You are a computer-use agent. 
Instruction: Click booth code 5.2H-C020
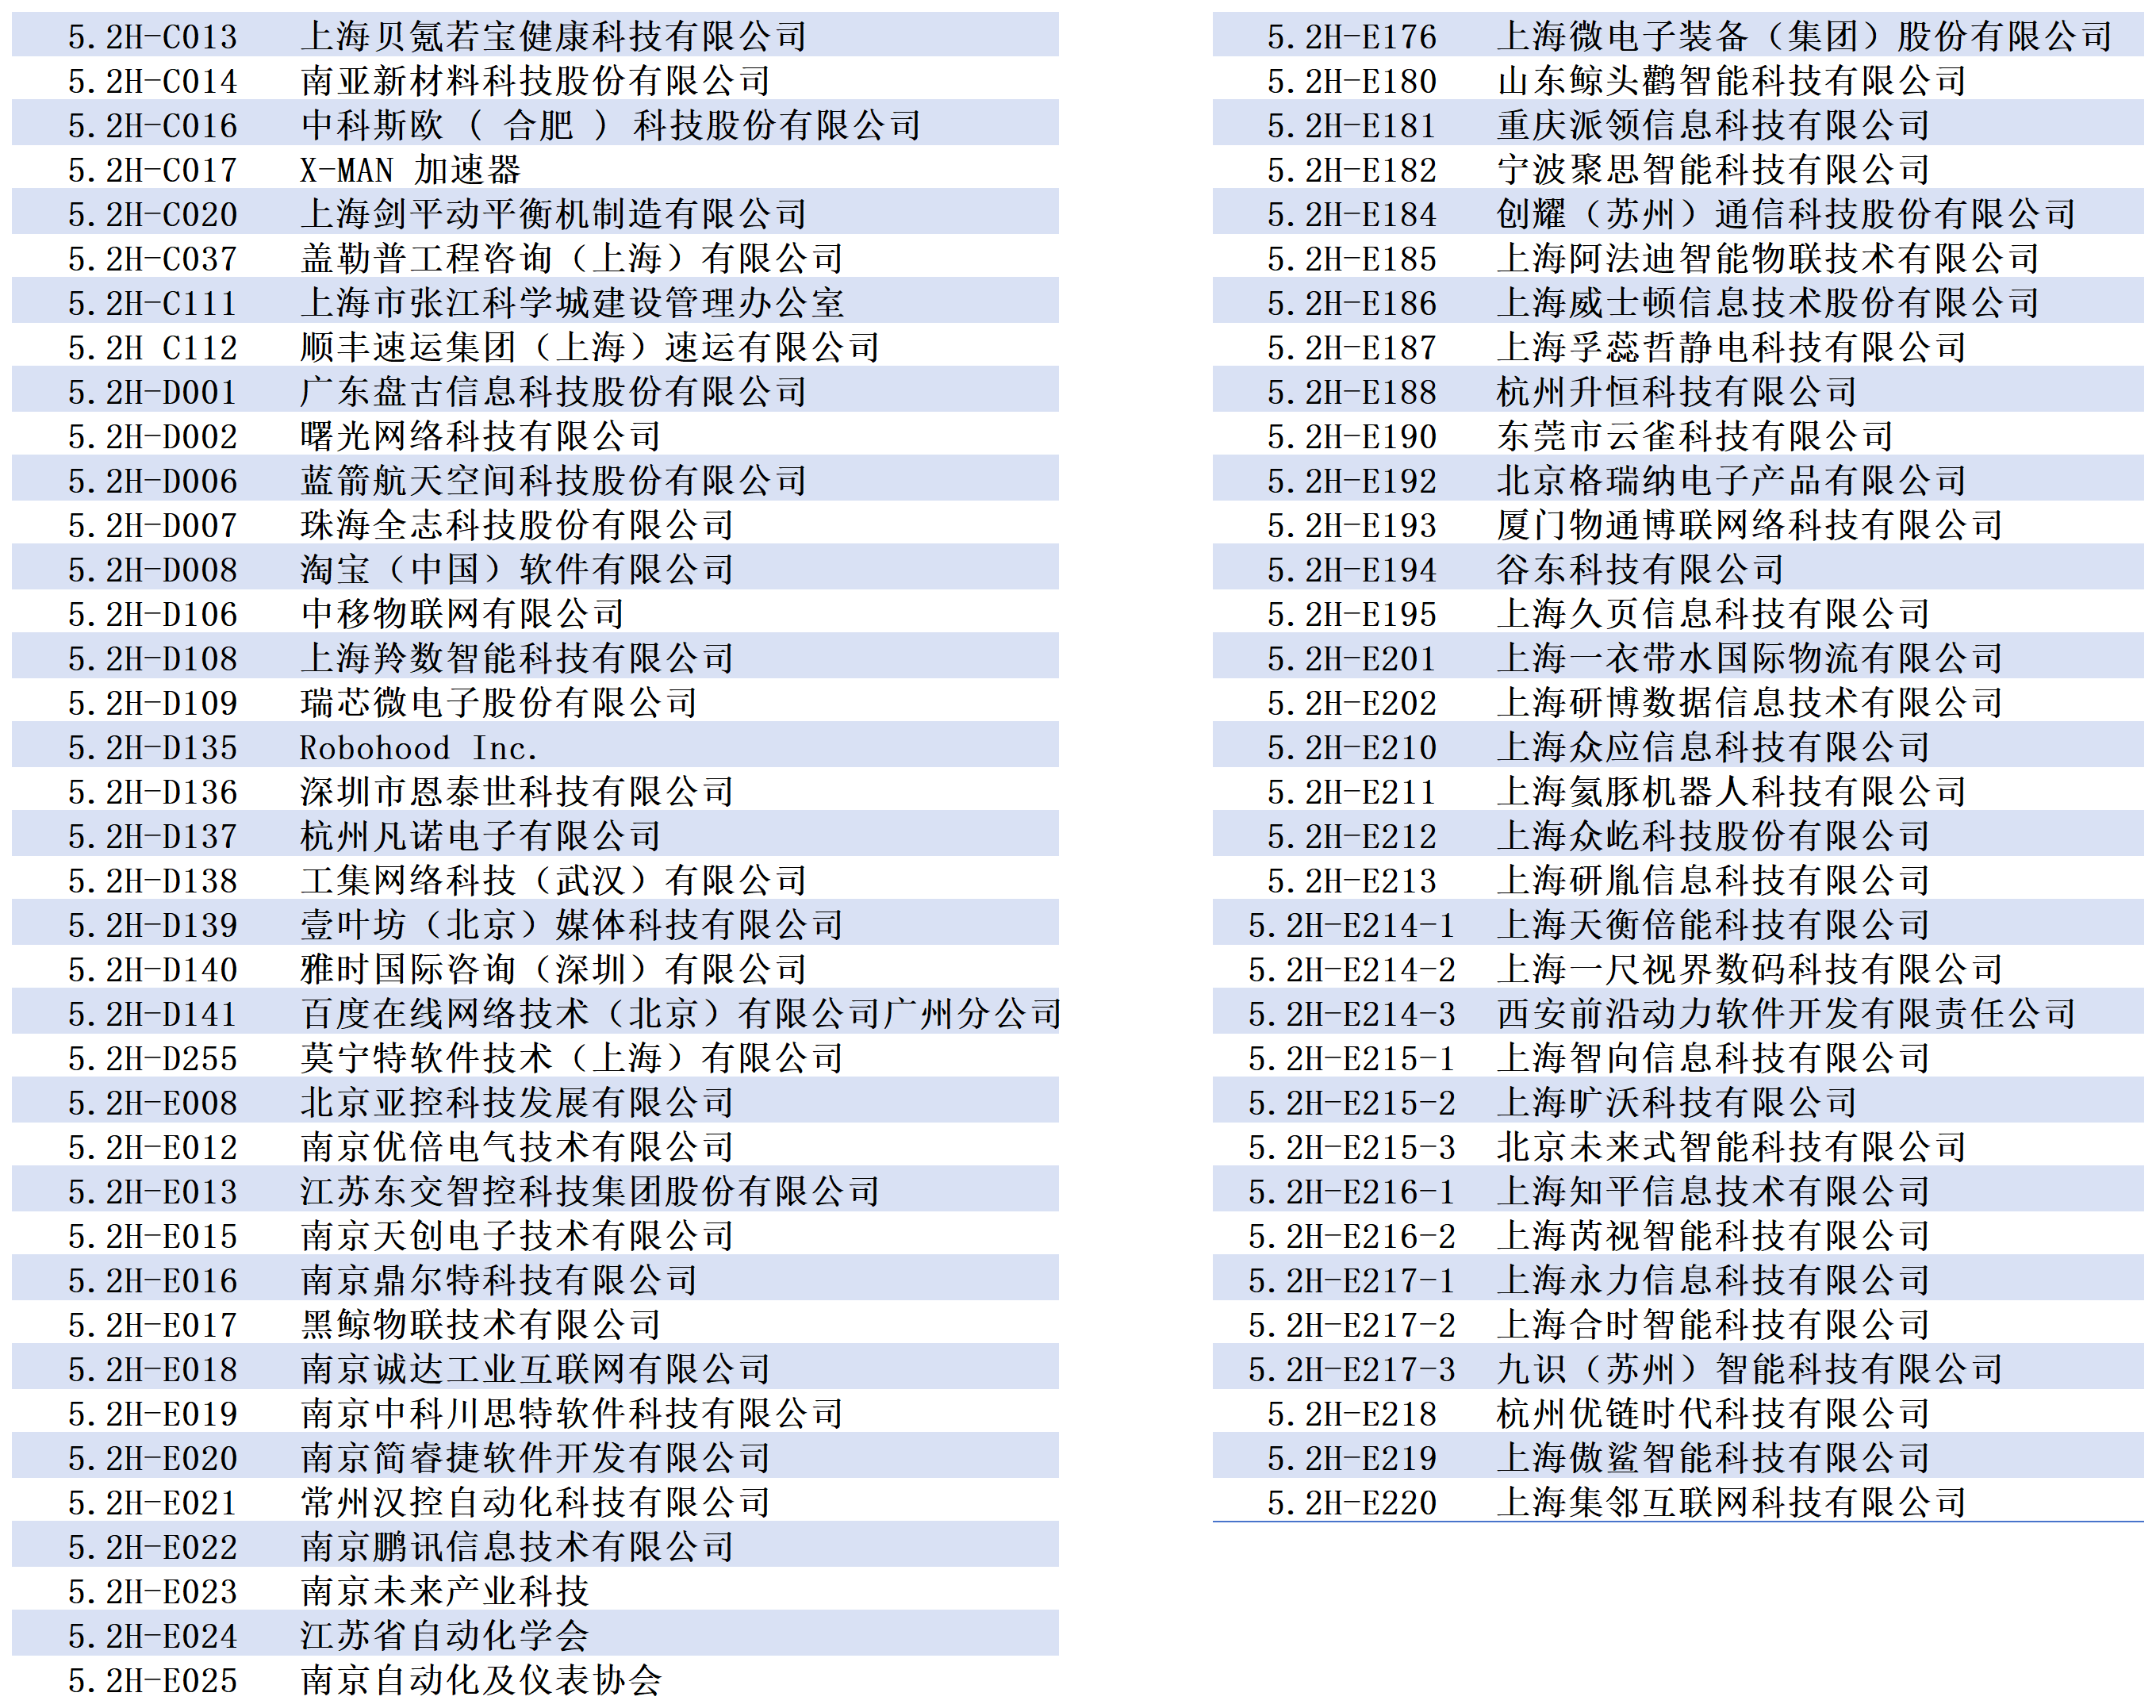pos(153,214)
